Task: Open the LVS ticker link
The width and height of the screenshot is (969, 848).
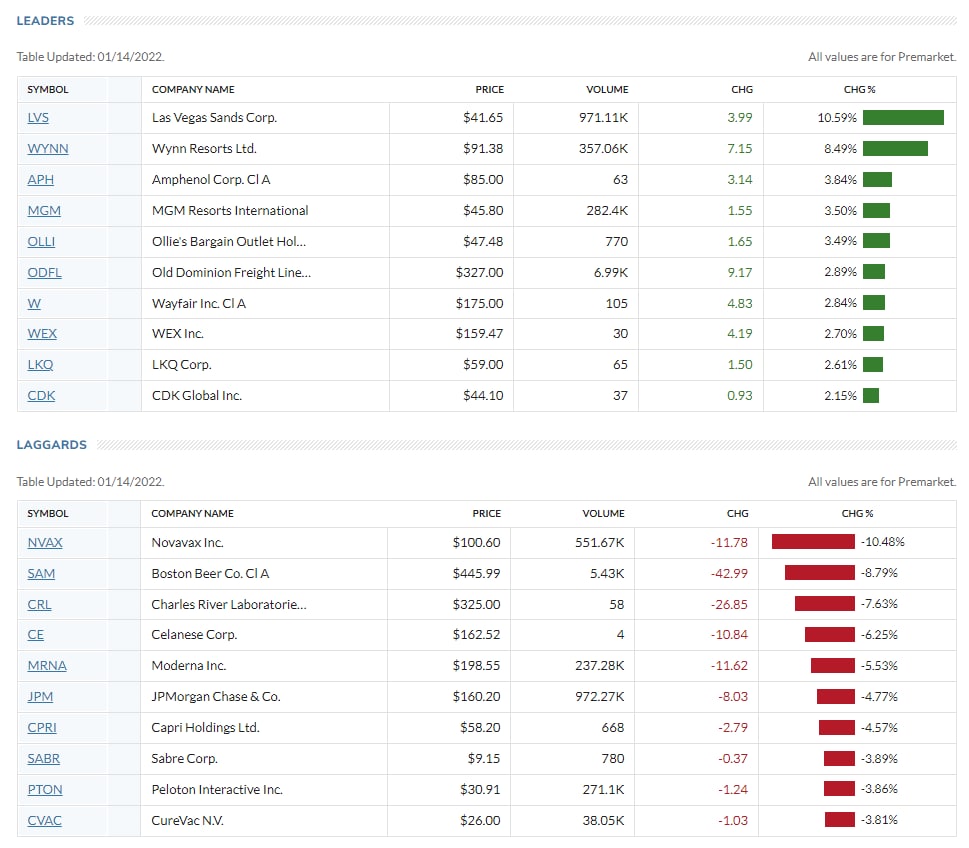Action: click(38, 118)
